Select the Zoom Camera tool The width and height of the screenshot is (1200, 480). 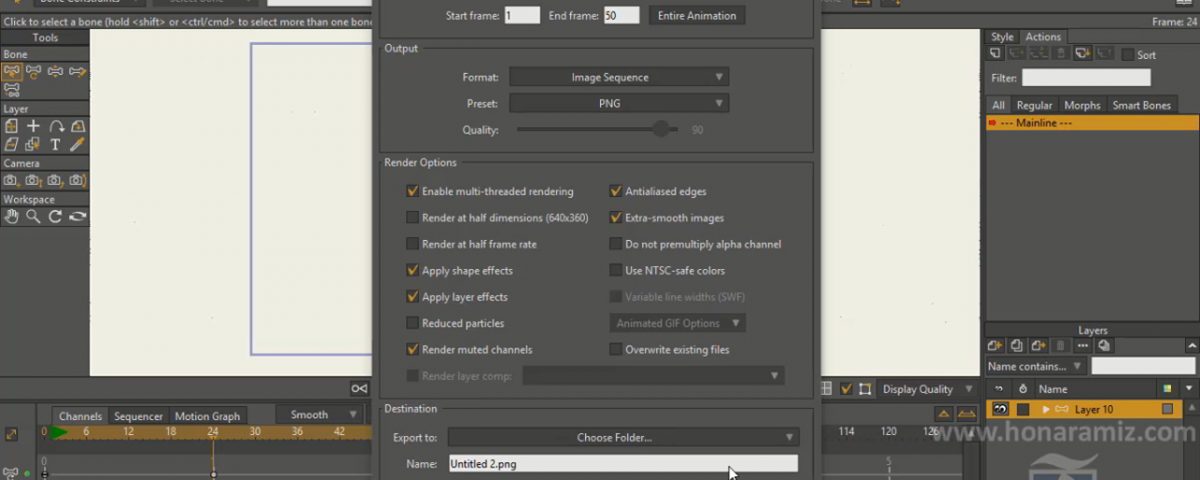(x=34, y=181)
